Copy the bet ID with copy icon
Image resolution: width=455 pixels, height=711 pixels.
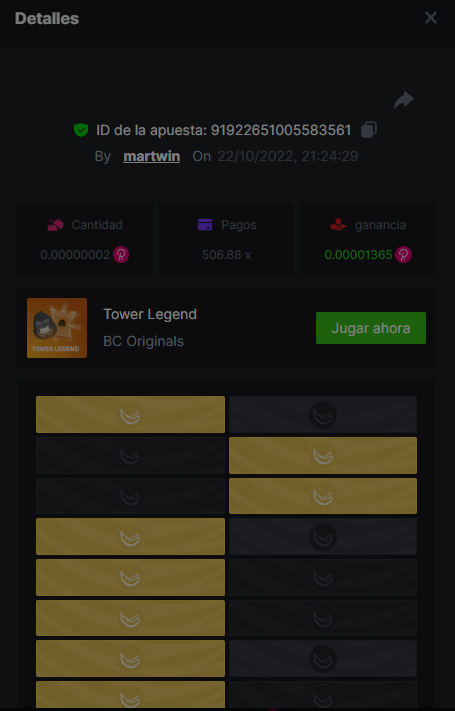[x=369, y=130]
